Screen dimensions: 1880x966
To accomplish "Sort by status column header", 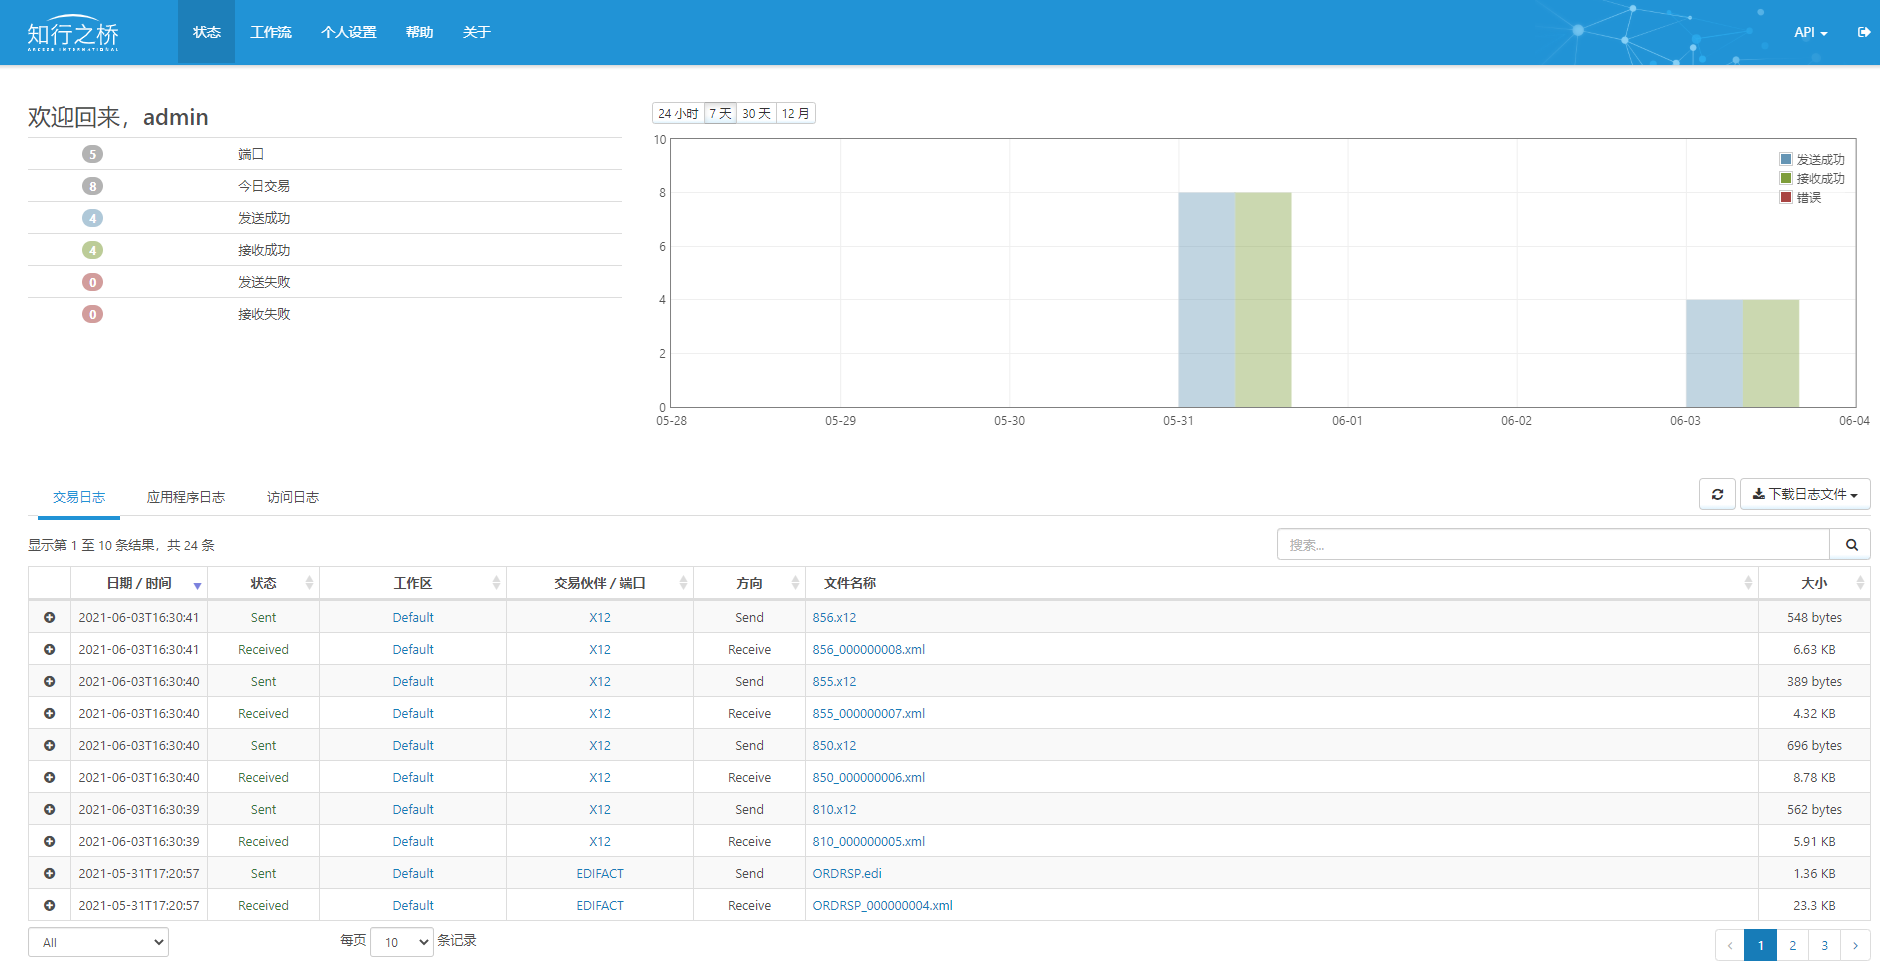I will point(264,583).
